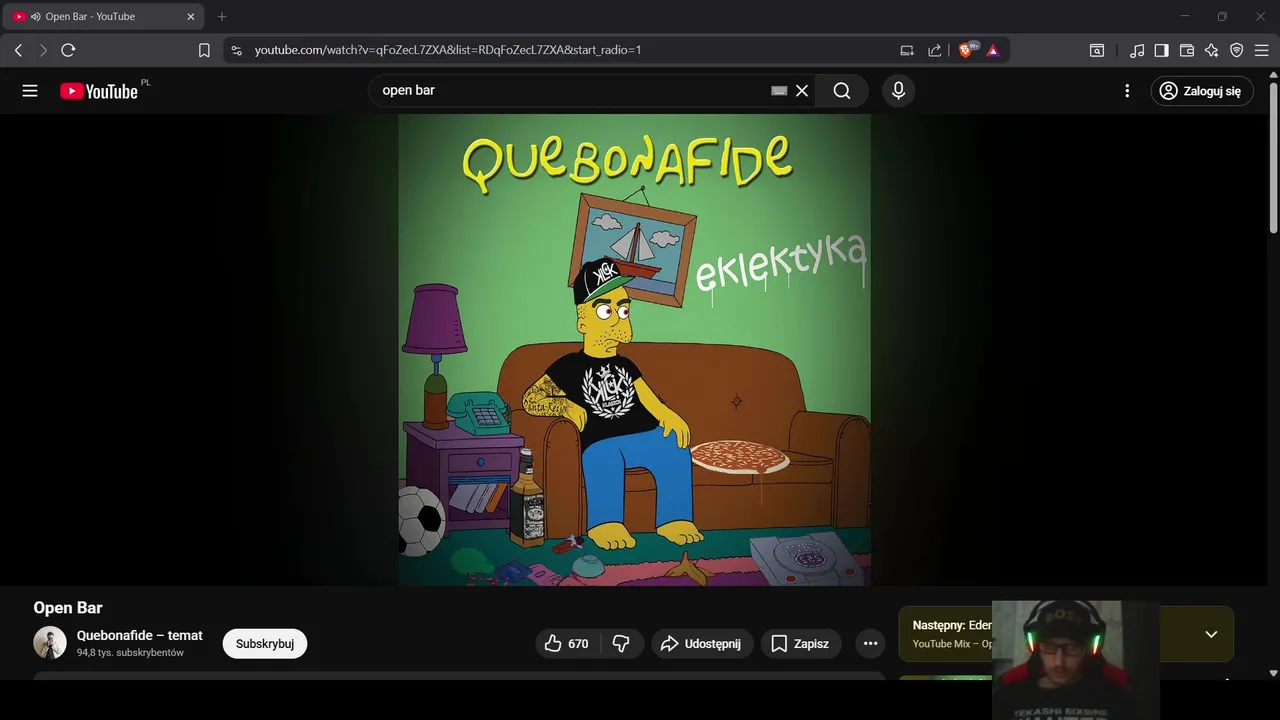1280x720 pixels.
Task: Click the "Open Bar" video title
Action: click(68, 608)
